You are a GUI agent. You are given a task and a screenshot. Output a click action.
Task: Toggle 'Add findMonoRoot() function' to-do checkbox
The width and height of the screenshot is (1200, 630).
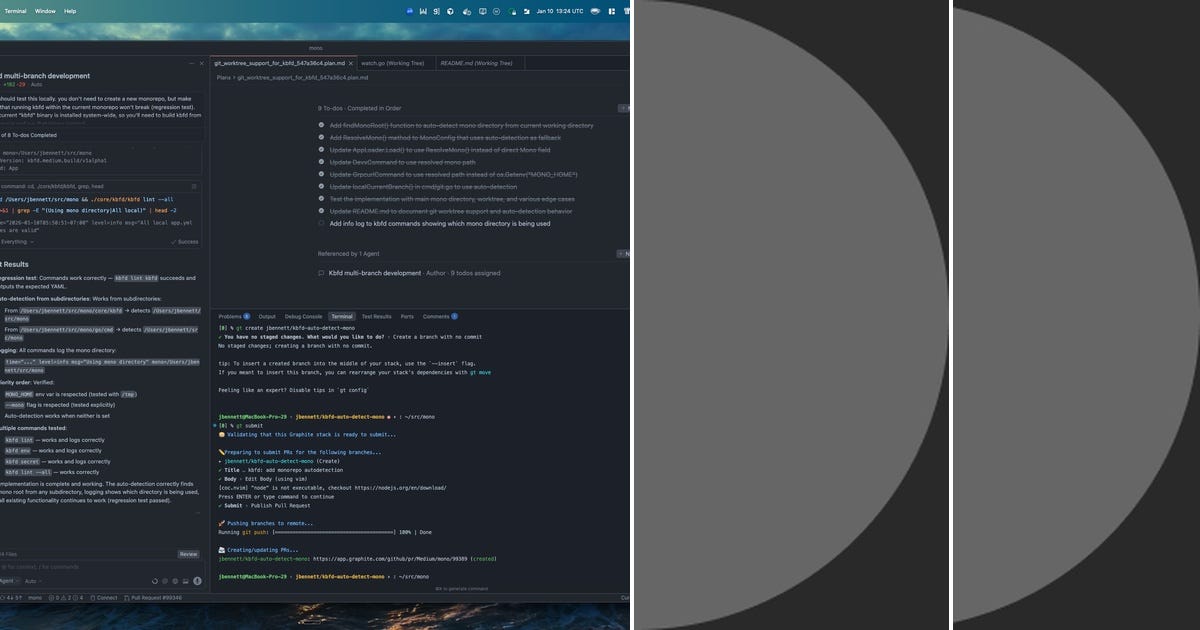coord(321,125)
